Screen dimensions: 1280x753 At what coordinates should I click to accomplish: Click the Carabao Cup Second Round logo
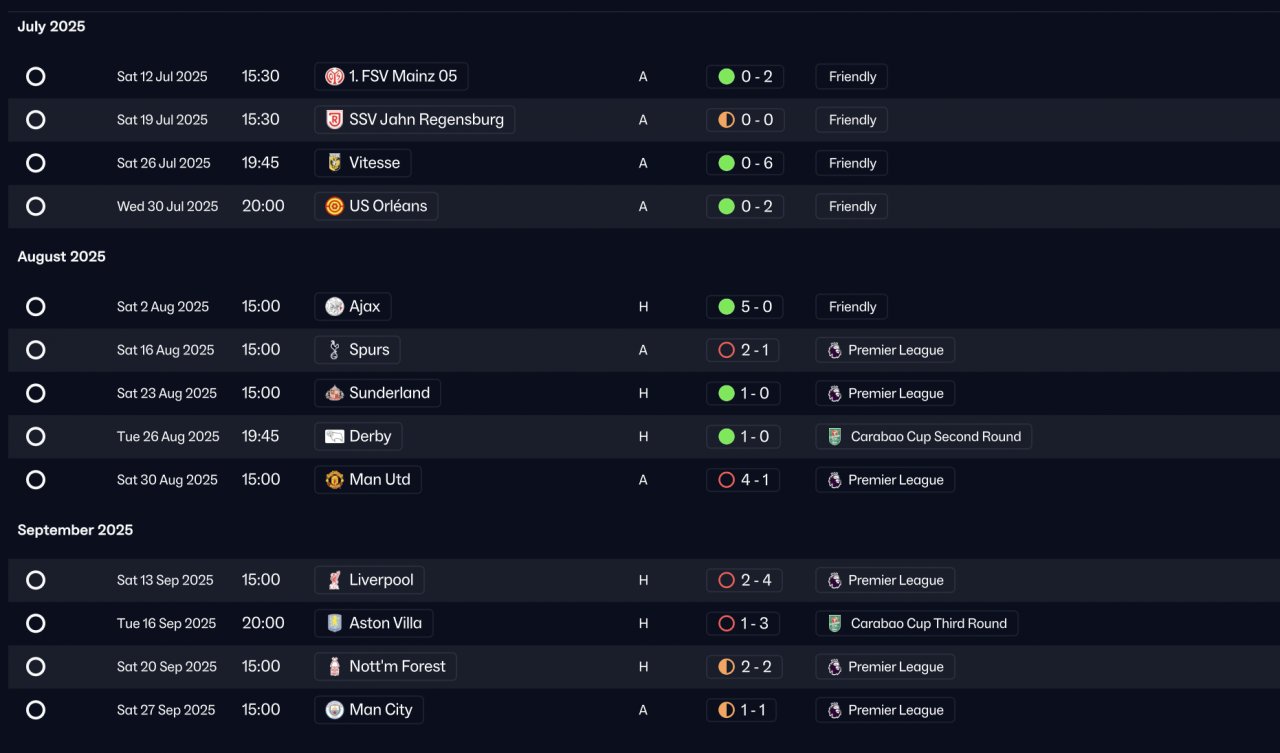835,437
